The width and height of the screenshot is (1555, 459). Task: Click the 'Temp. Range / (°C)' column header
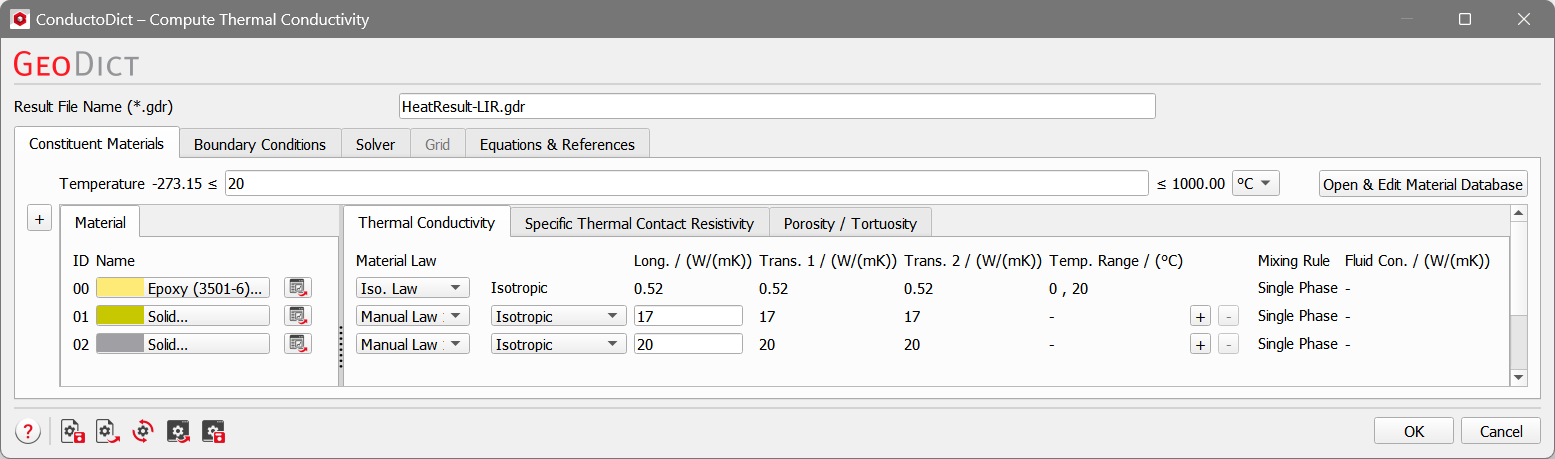point(1116,261)
